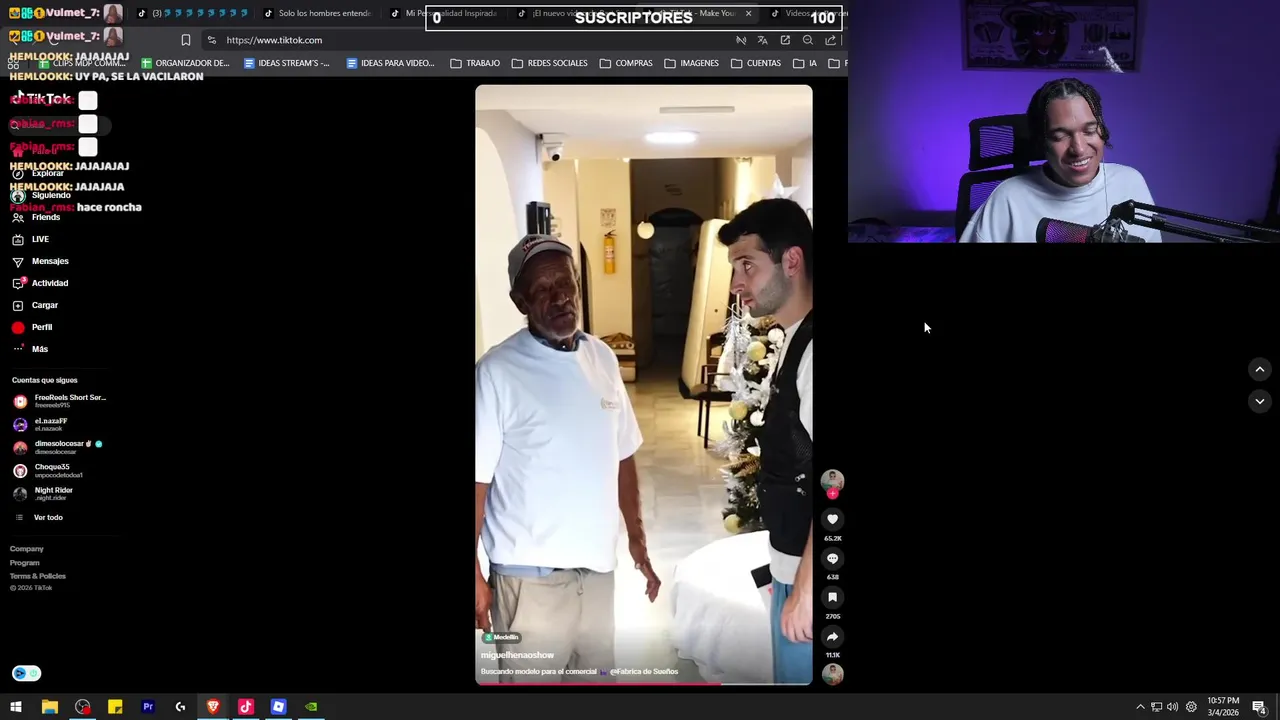1280x720 pixels.
Task: Expand the IA bookmarks folder
Action: [x=805, y=63]
